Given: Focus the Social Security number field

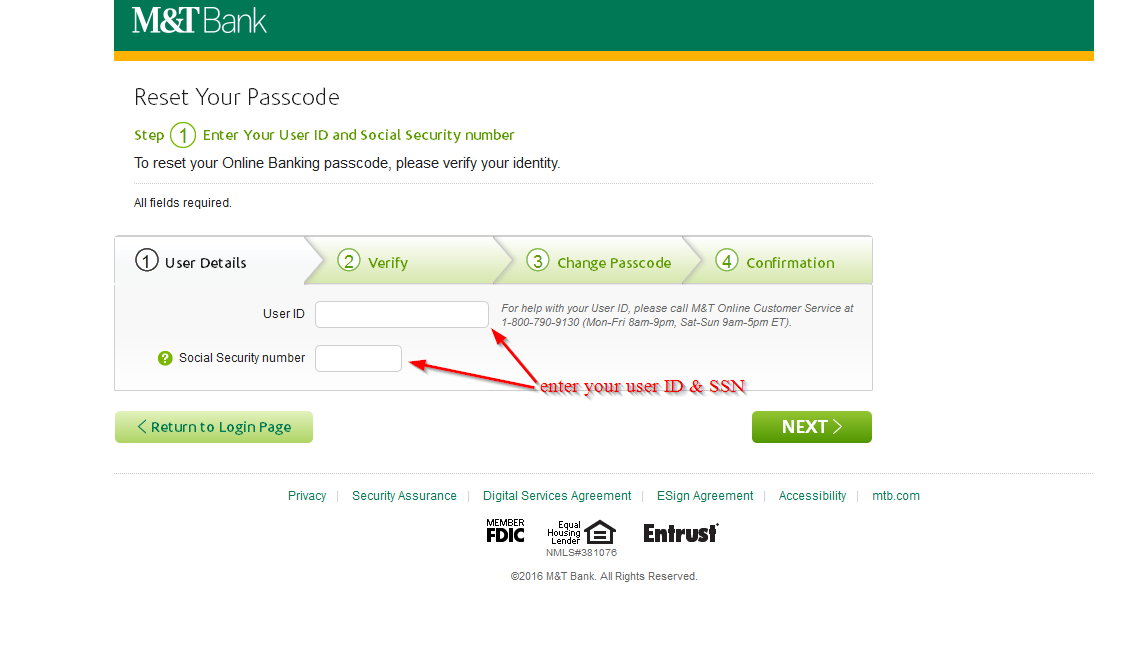Looking at the screenshot, I should (x=358, y=358).
